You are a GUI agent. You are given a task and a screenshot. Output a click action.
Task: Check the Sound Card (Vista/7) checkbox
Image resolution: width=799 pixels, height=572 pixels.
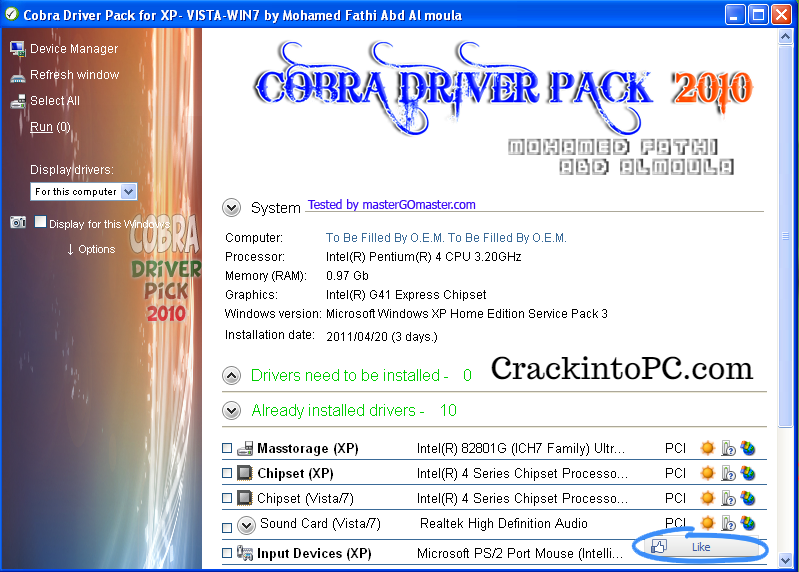227,528
